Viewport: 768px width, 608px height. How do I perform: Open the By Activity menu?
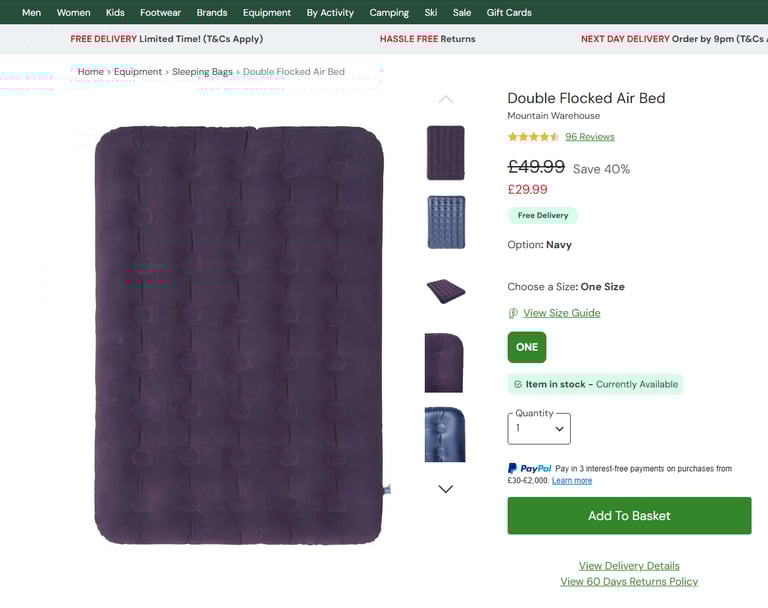tap(330, 13)
